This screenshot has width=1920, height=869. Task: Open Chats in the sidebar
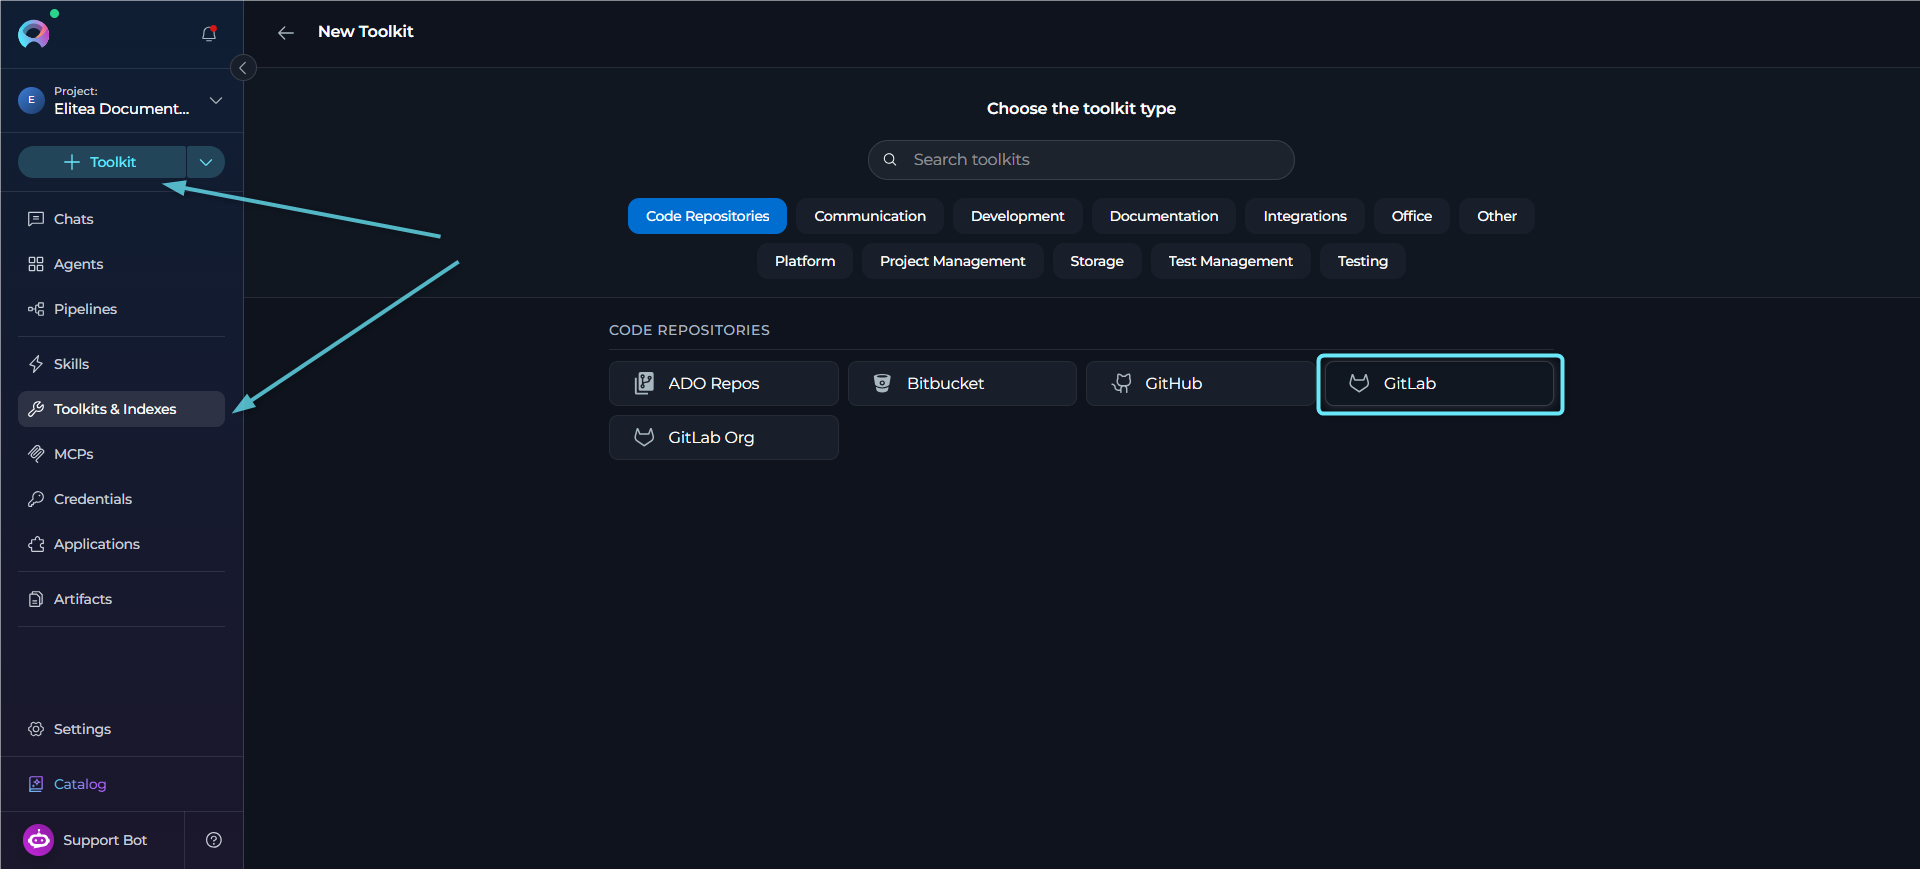pyautogui.click(x=121, y=219)
